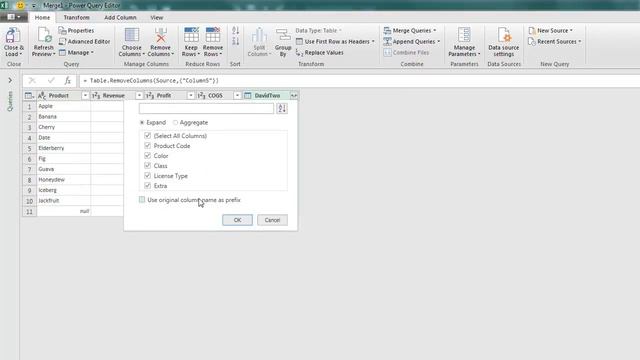
Task: Uncheck the Extra checkbox
Action: coord(148,186)
